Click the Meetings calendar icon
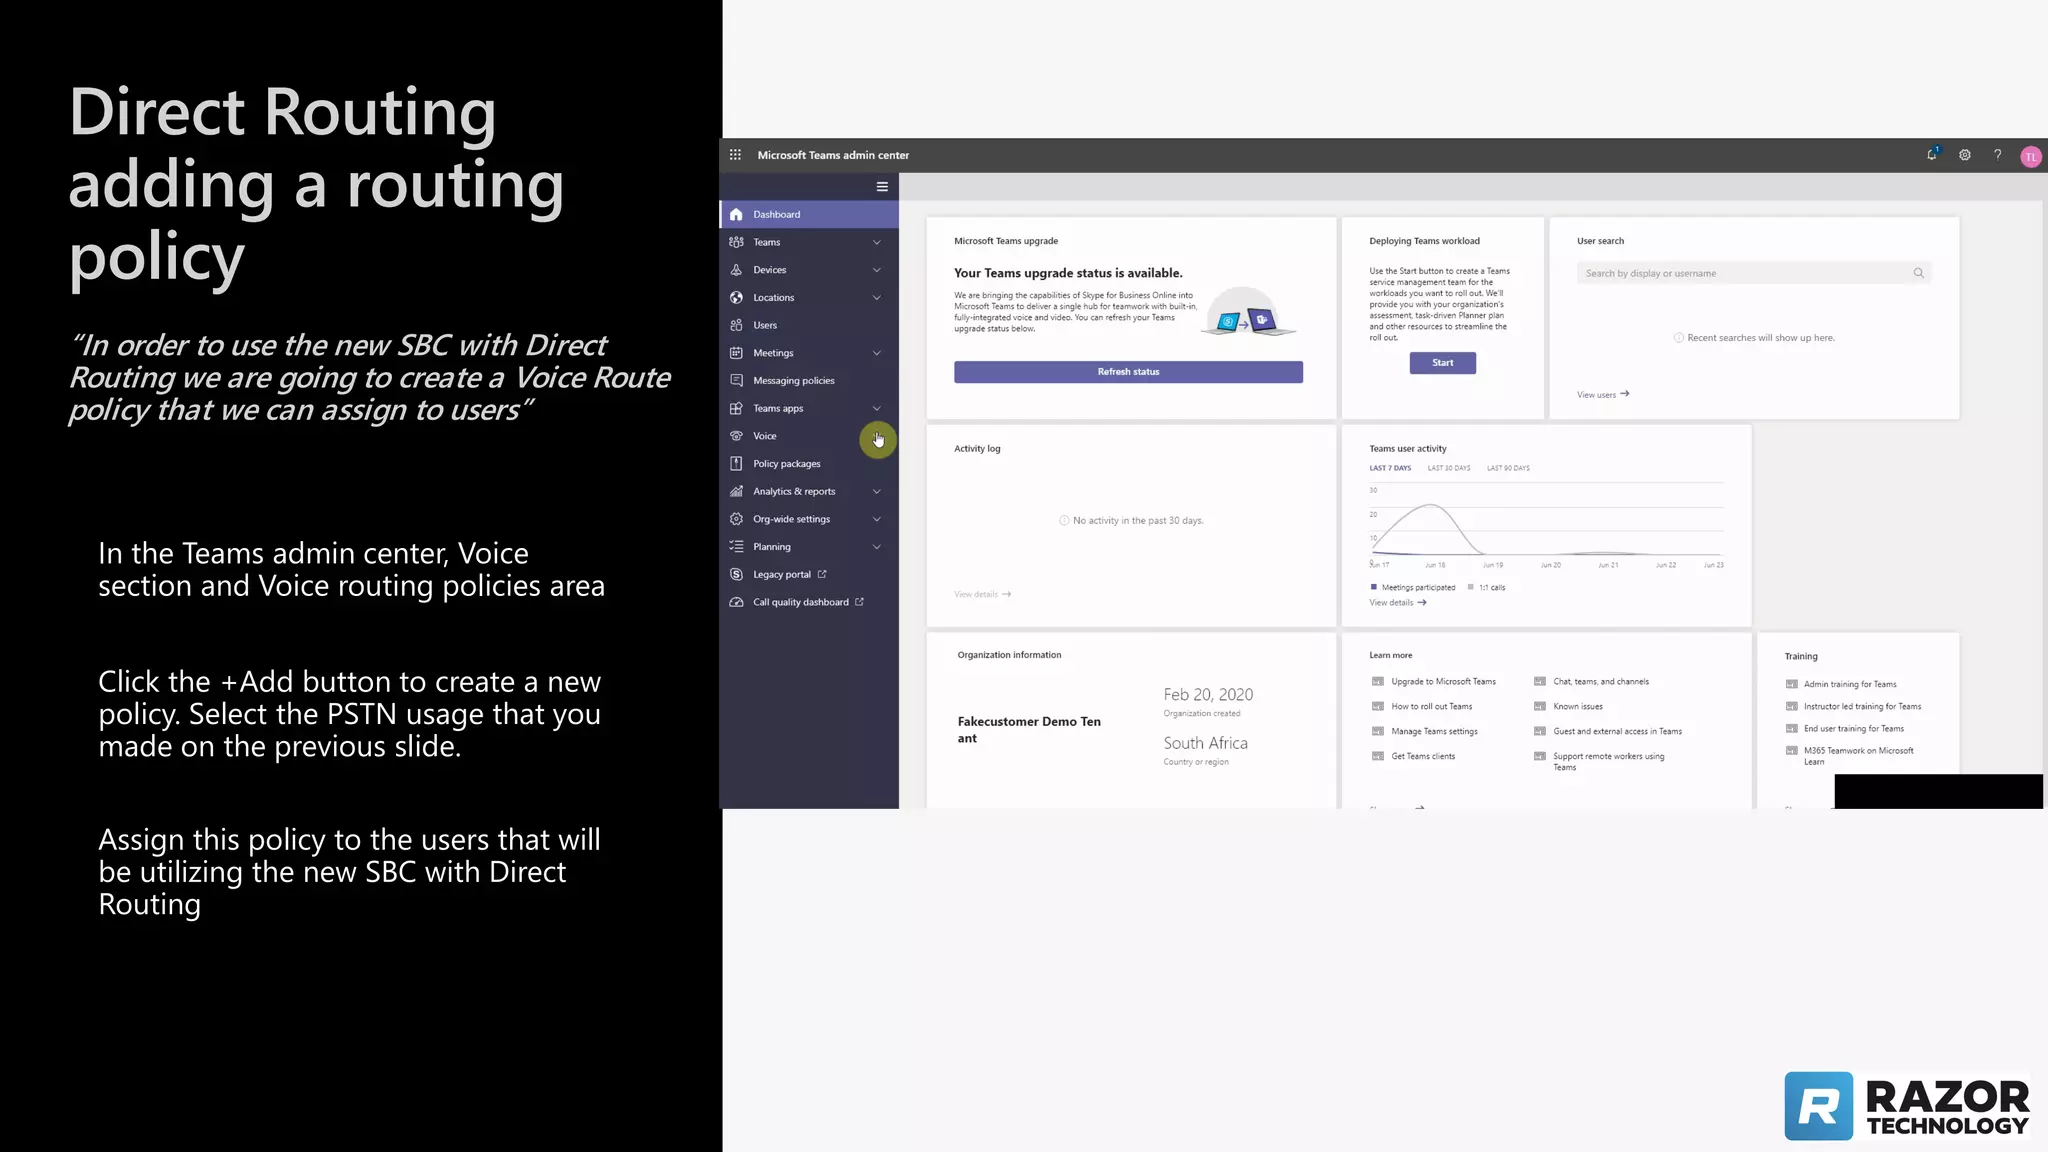This screenshot has height=1152, width=2048. (x=737, y=353)
